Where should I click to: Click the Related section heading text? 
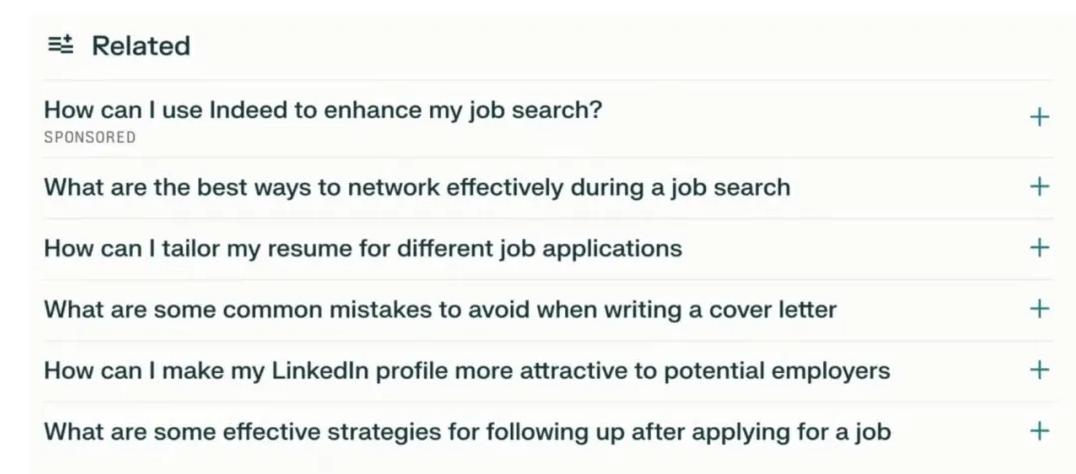141,46
